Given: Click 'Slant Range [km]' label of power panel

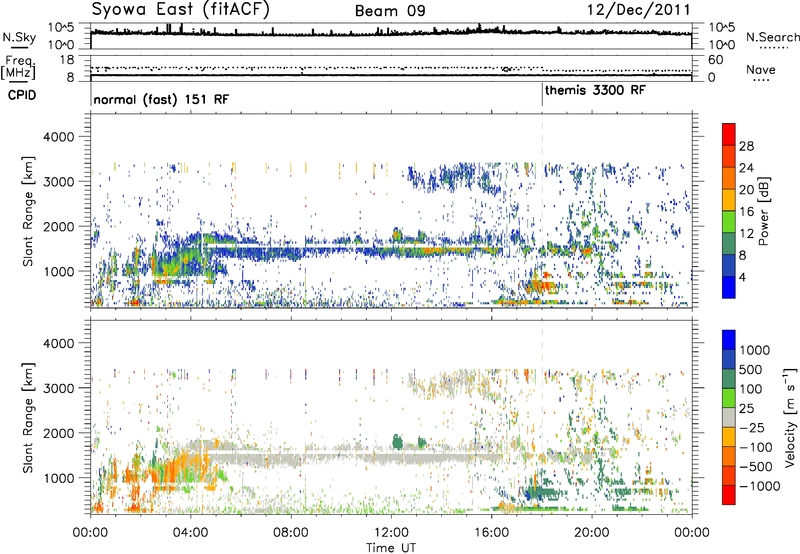Looking at the screenshot, I should point(28,211).
